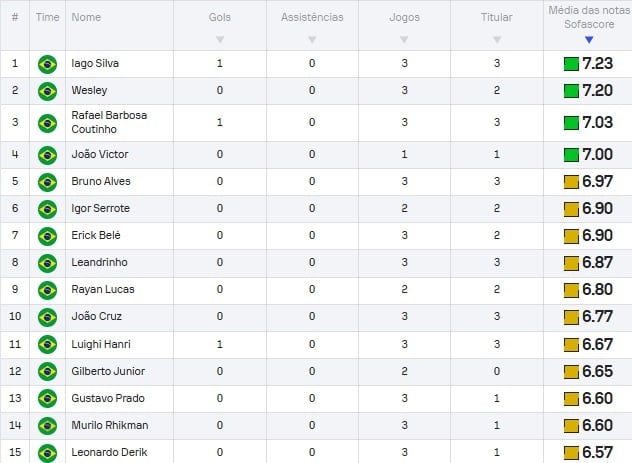The height and width of the screenshot is (463, 632).
Task: Sort by Jogos column arrow
Action: (404, 40)
